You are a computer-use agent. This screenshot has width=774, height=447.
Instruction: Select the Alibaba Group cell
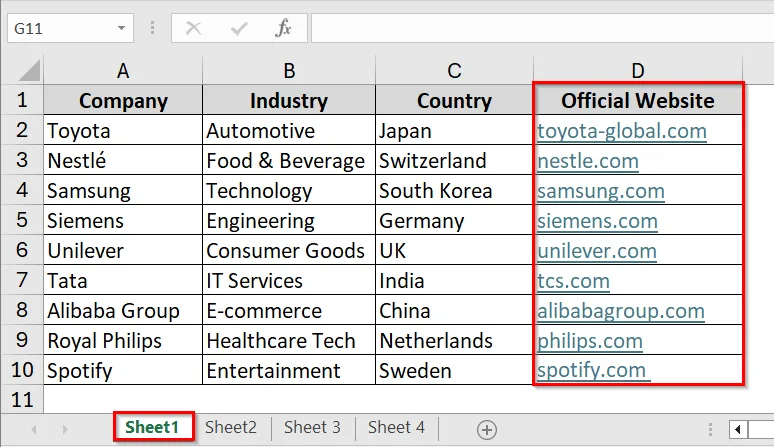[x=123, y=310]
